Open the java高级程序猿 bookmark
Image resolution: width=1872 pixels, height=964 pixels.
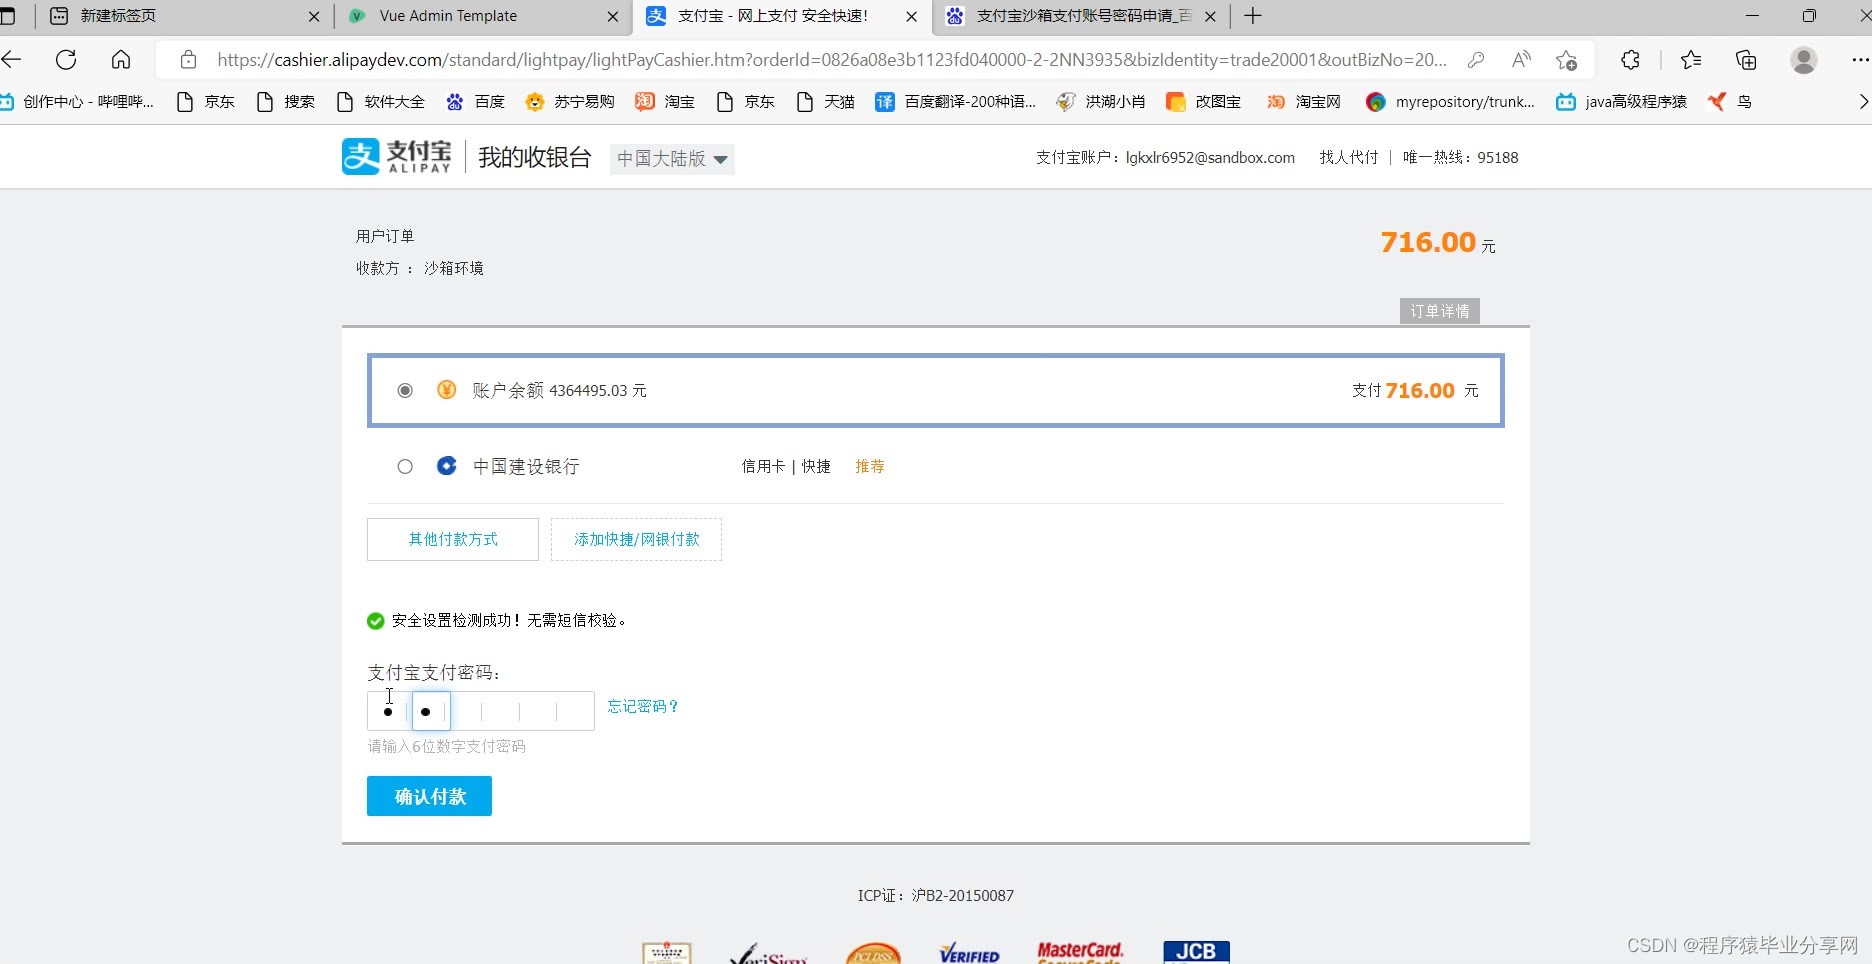(x=1621, y=101)
